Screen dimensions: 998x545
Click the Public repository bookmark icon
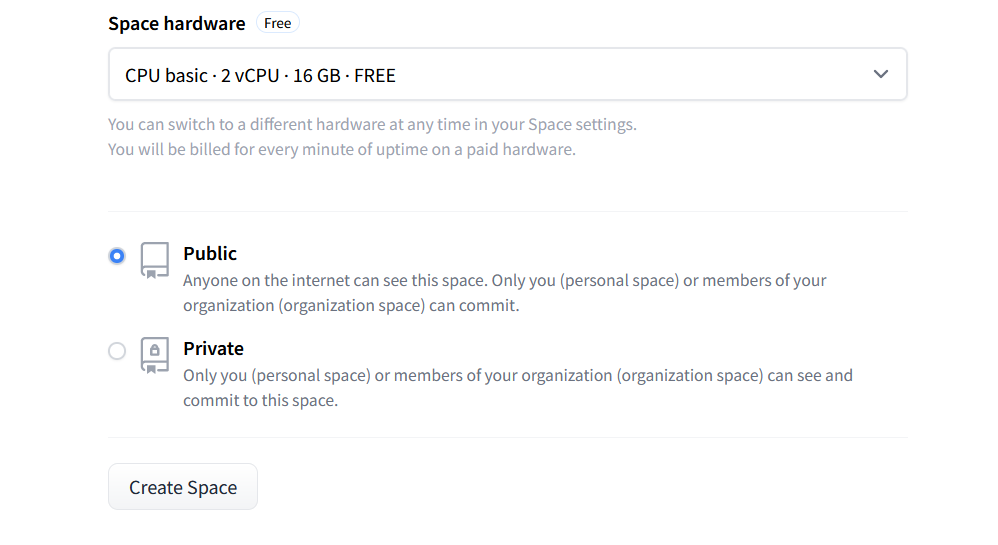[154, 259]
